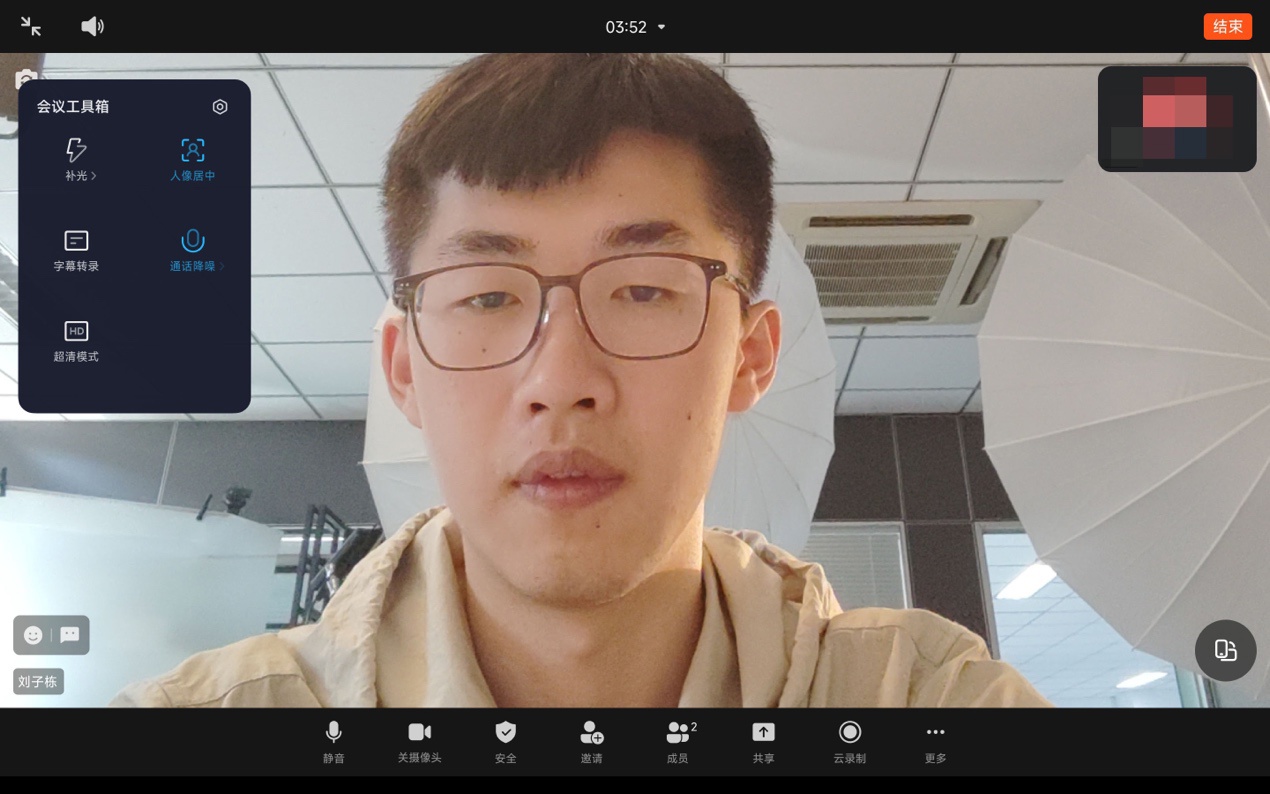Toggle the speaker audio output icon
1270x794 pixels.
pos(92,27)
